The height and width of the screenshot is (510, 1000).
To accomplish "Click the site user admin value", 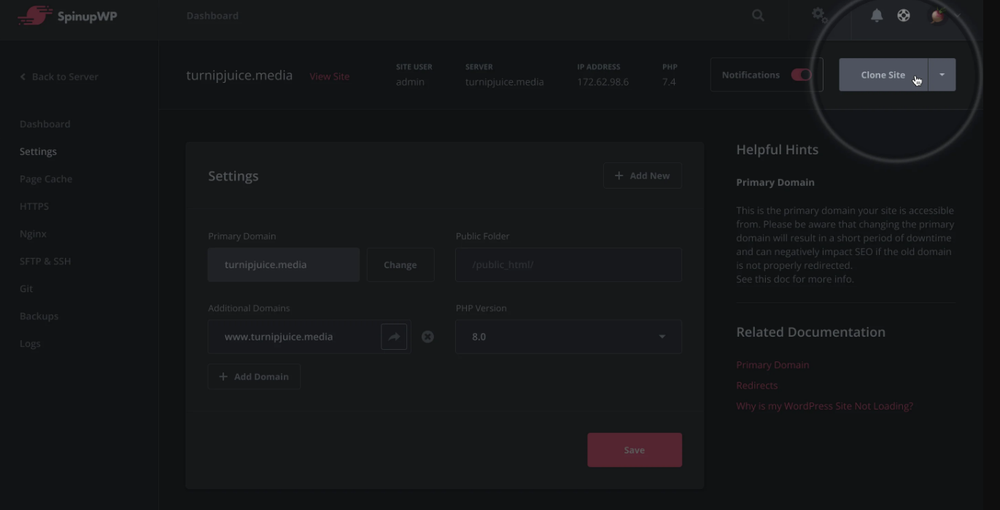I will pos(410,82).
